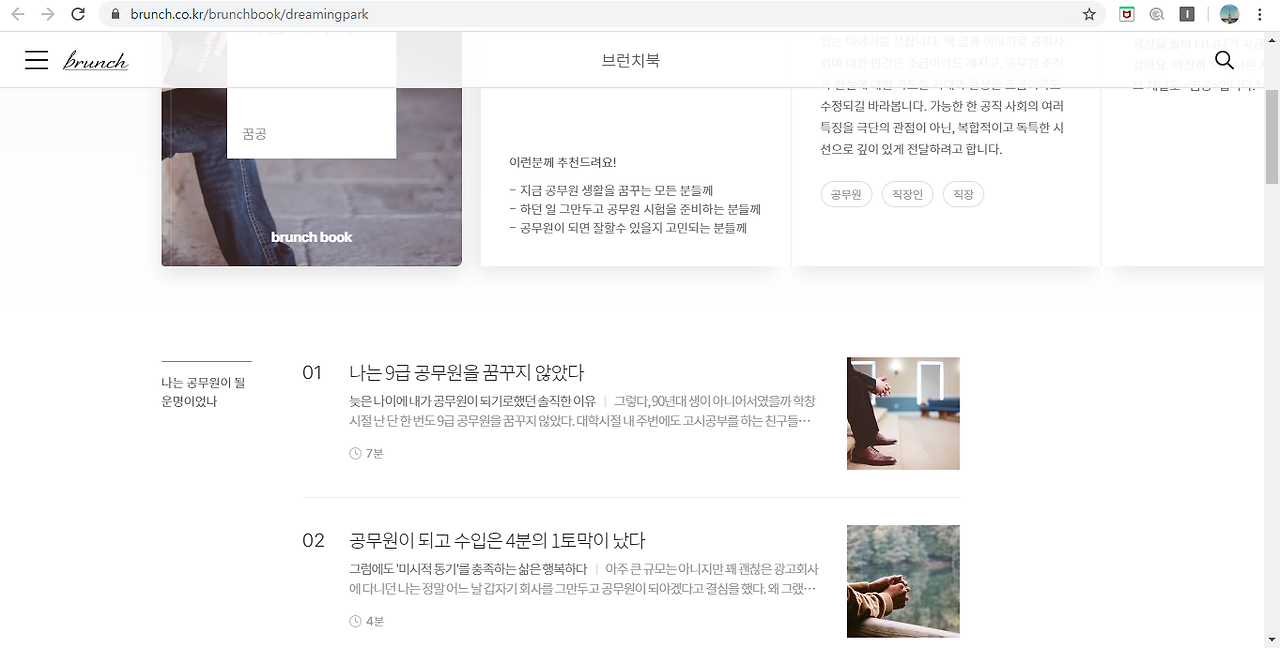Click article number 01
1280x648 pixels.
[312, 373]
